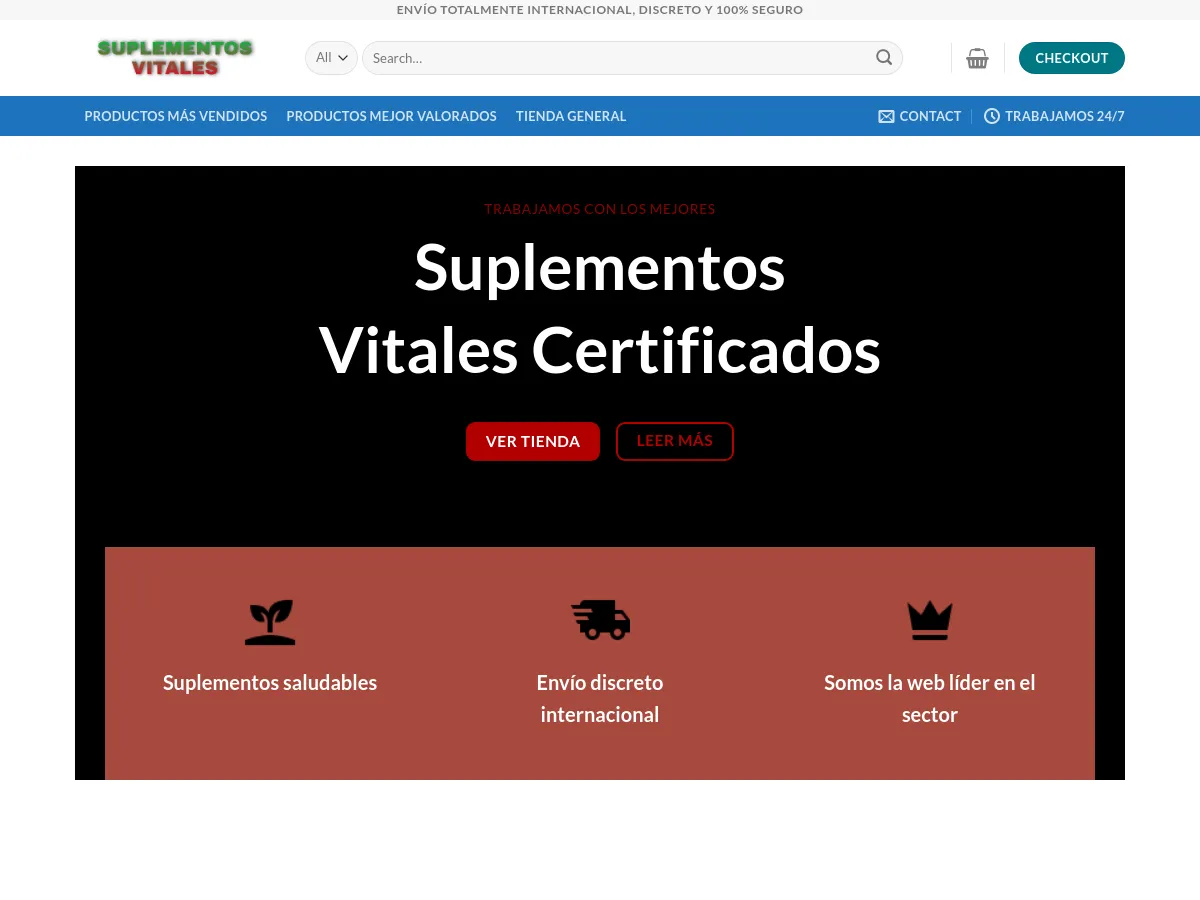The width and height of the screenshot is (1200, 900).
Task: Open the All category dropdown
Action: coord(330,57)
